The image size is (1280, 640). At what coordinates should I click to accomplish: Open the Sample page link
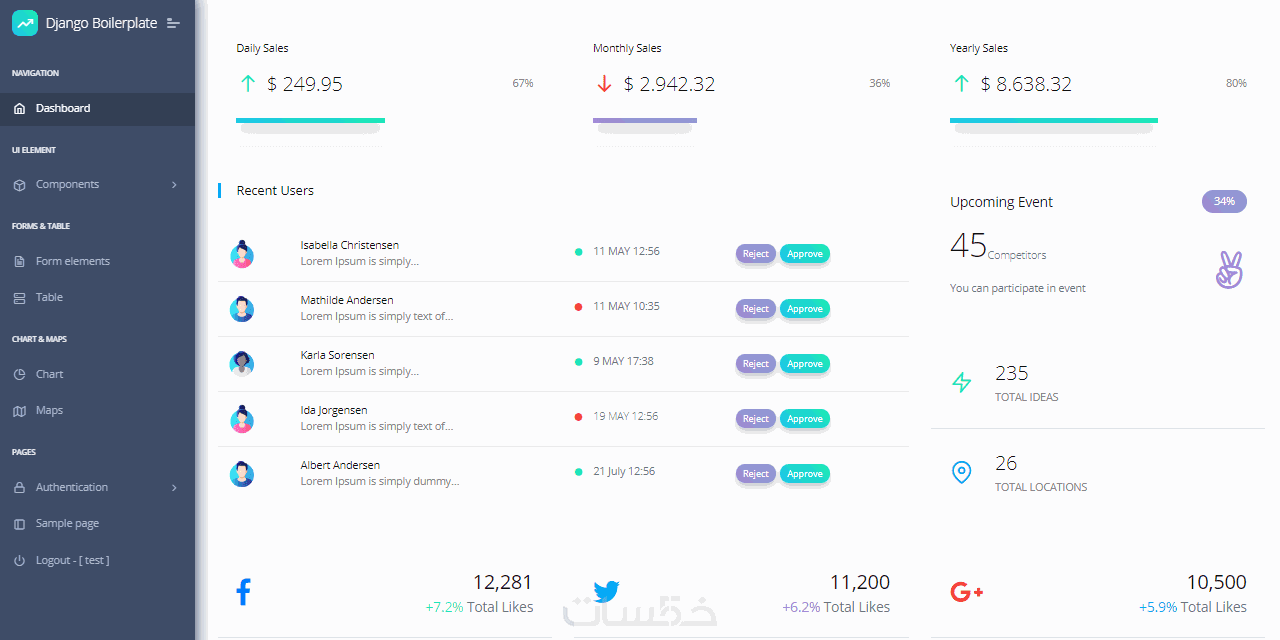pos(67,524)
